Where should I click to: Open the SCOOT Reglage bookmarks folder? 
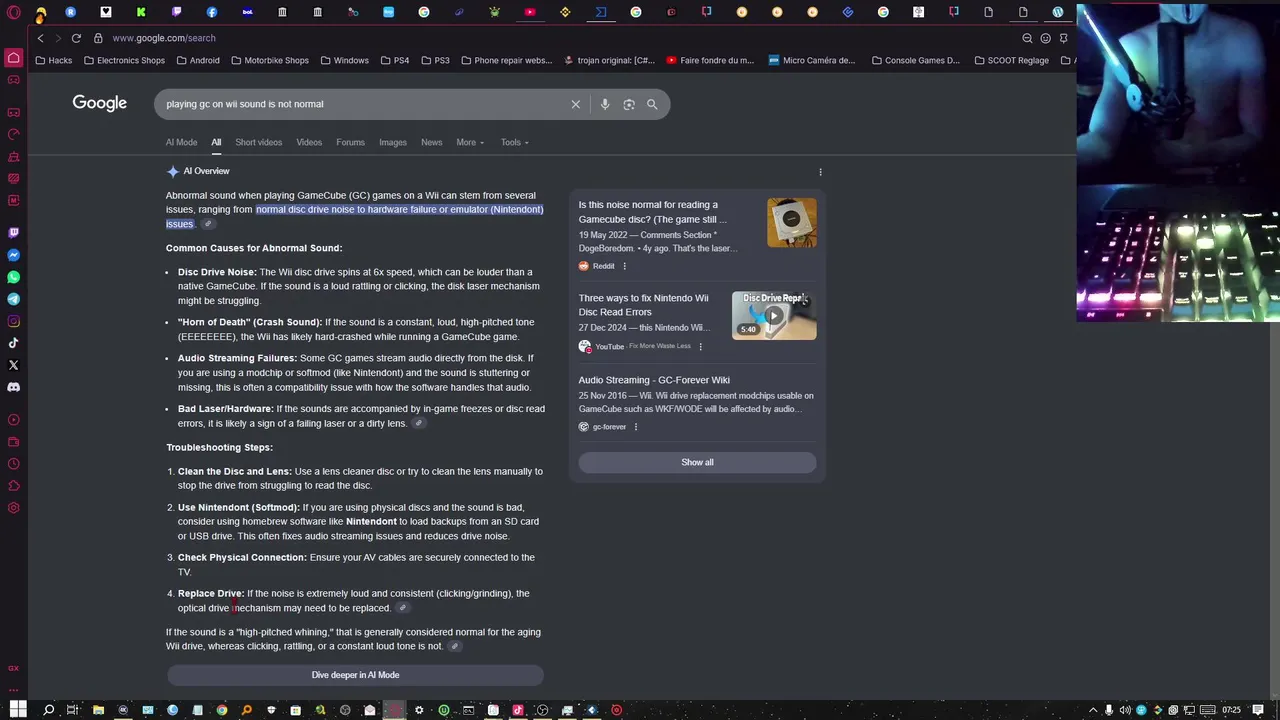1012,60
